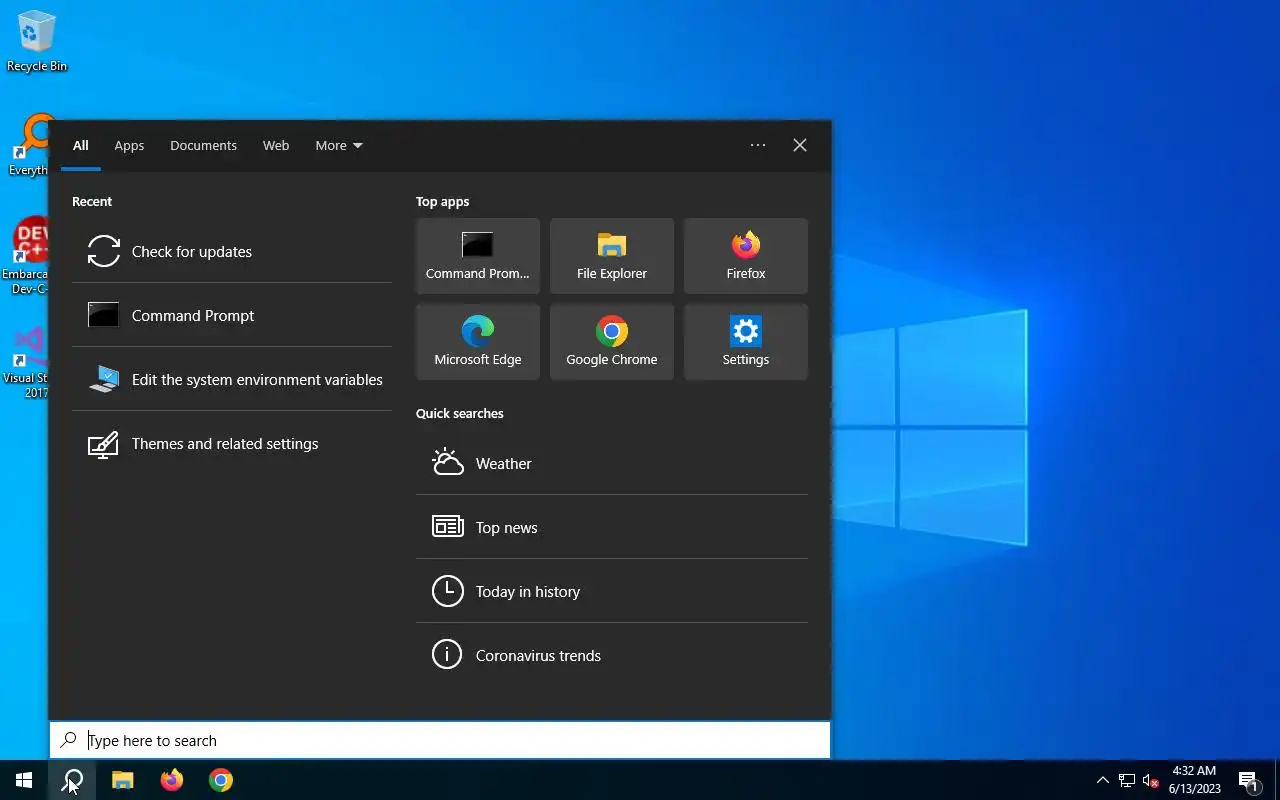Screen dimensions: 1280x800
Task: Open Edit the system environment variables
Action: coord(232,379)
